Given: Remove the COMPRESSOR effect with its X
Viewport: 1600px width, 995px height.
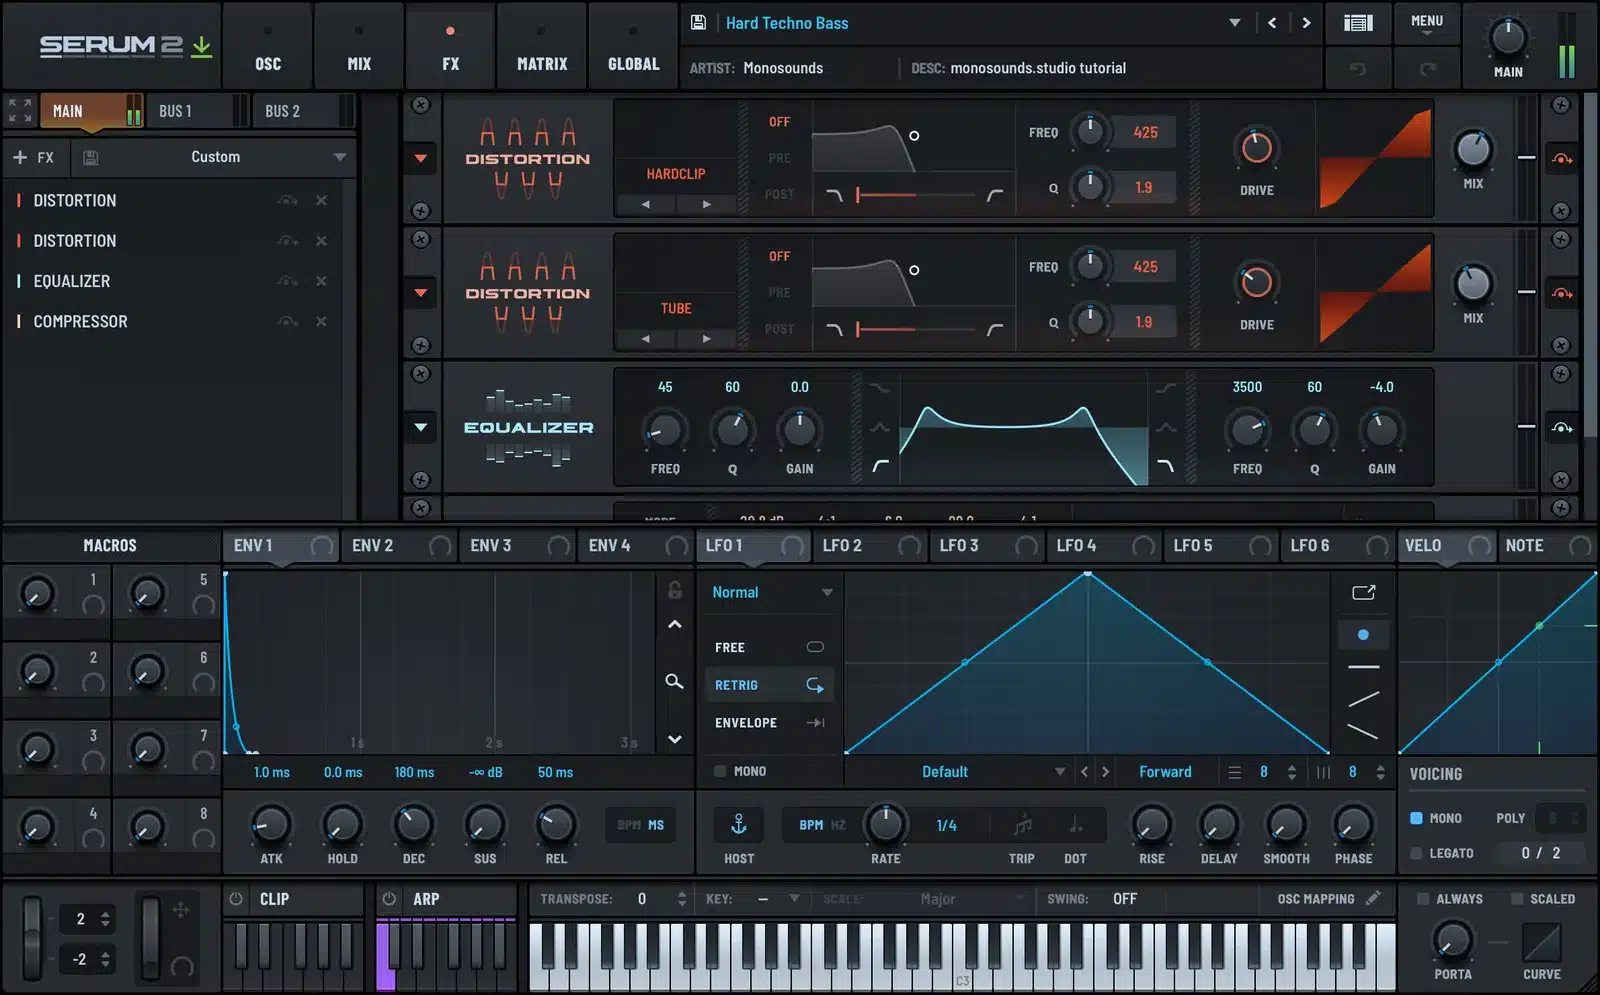Looking at the screenshot, I should point(321,321).
